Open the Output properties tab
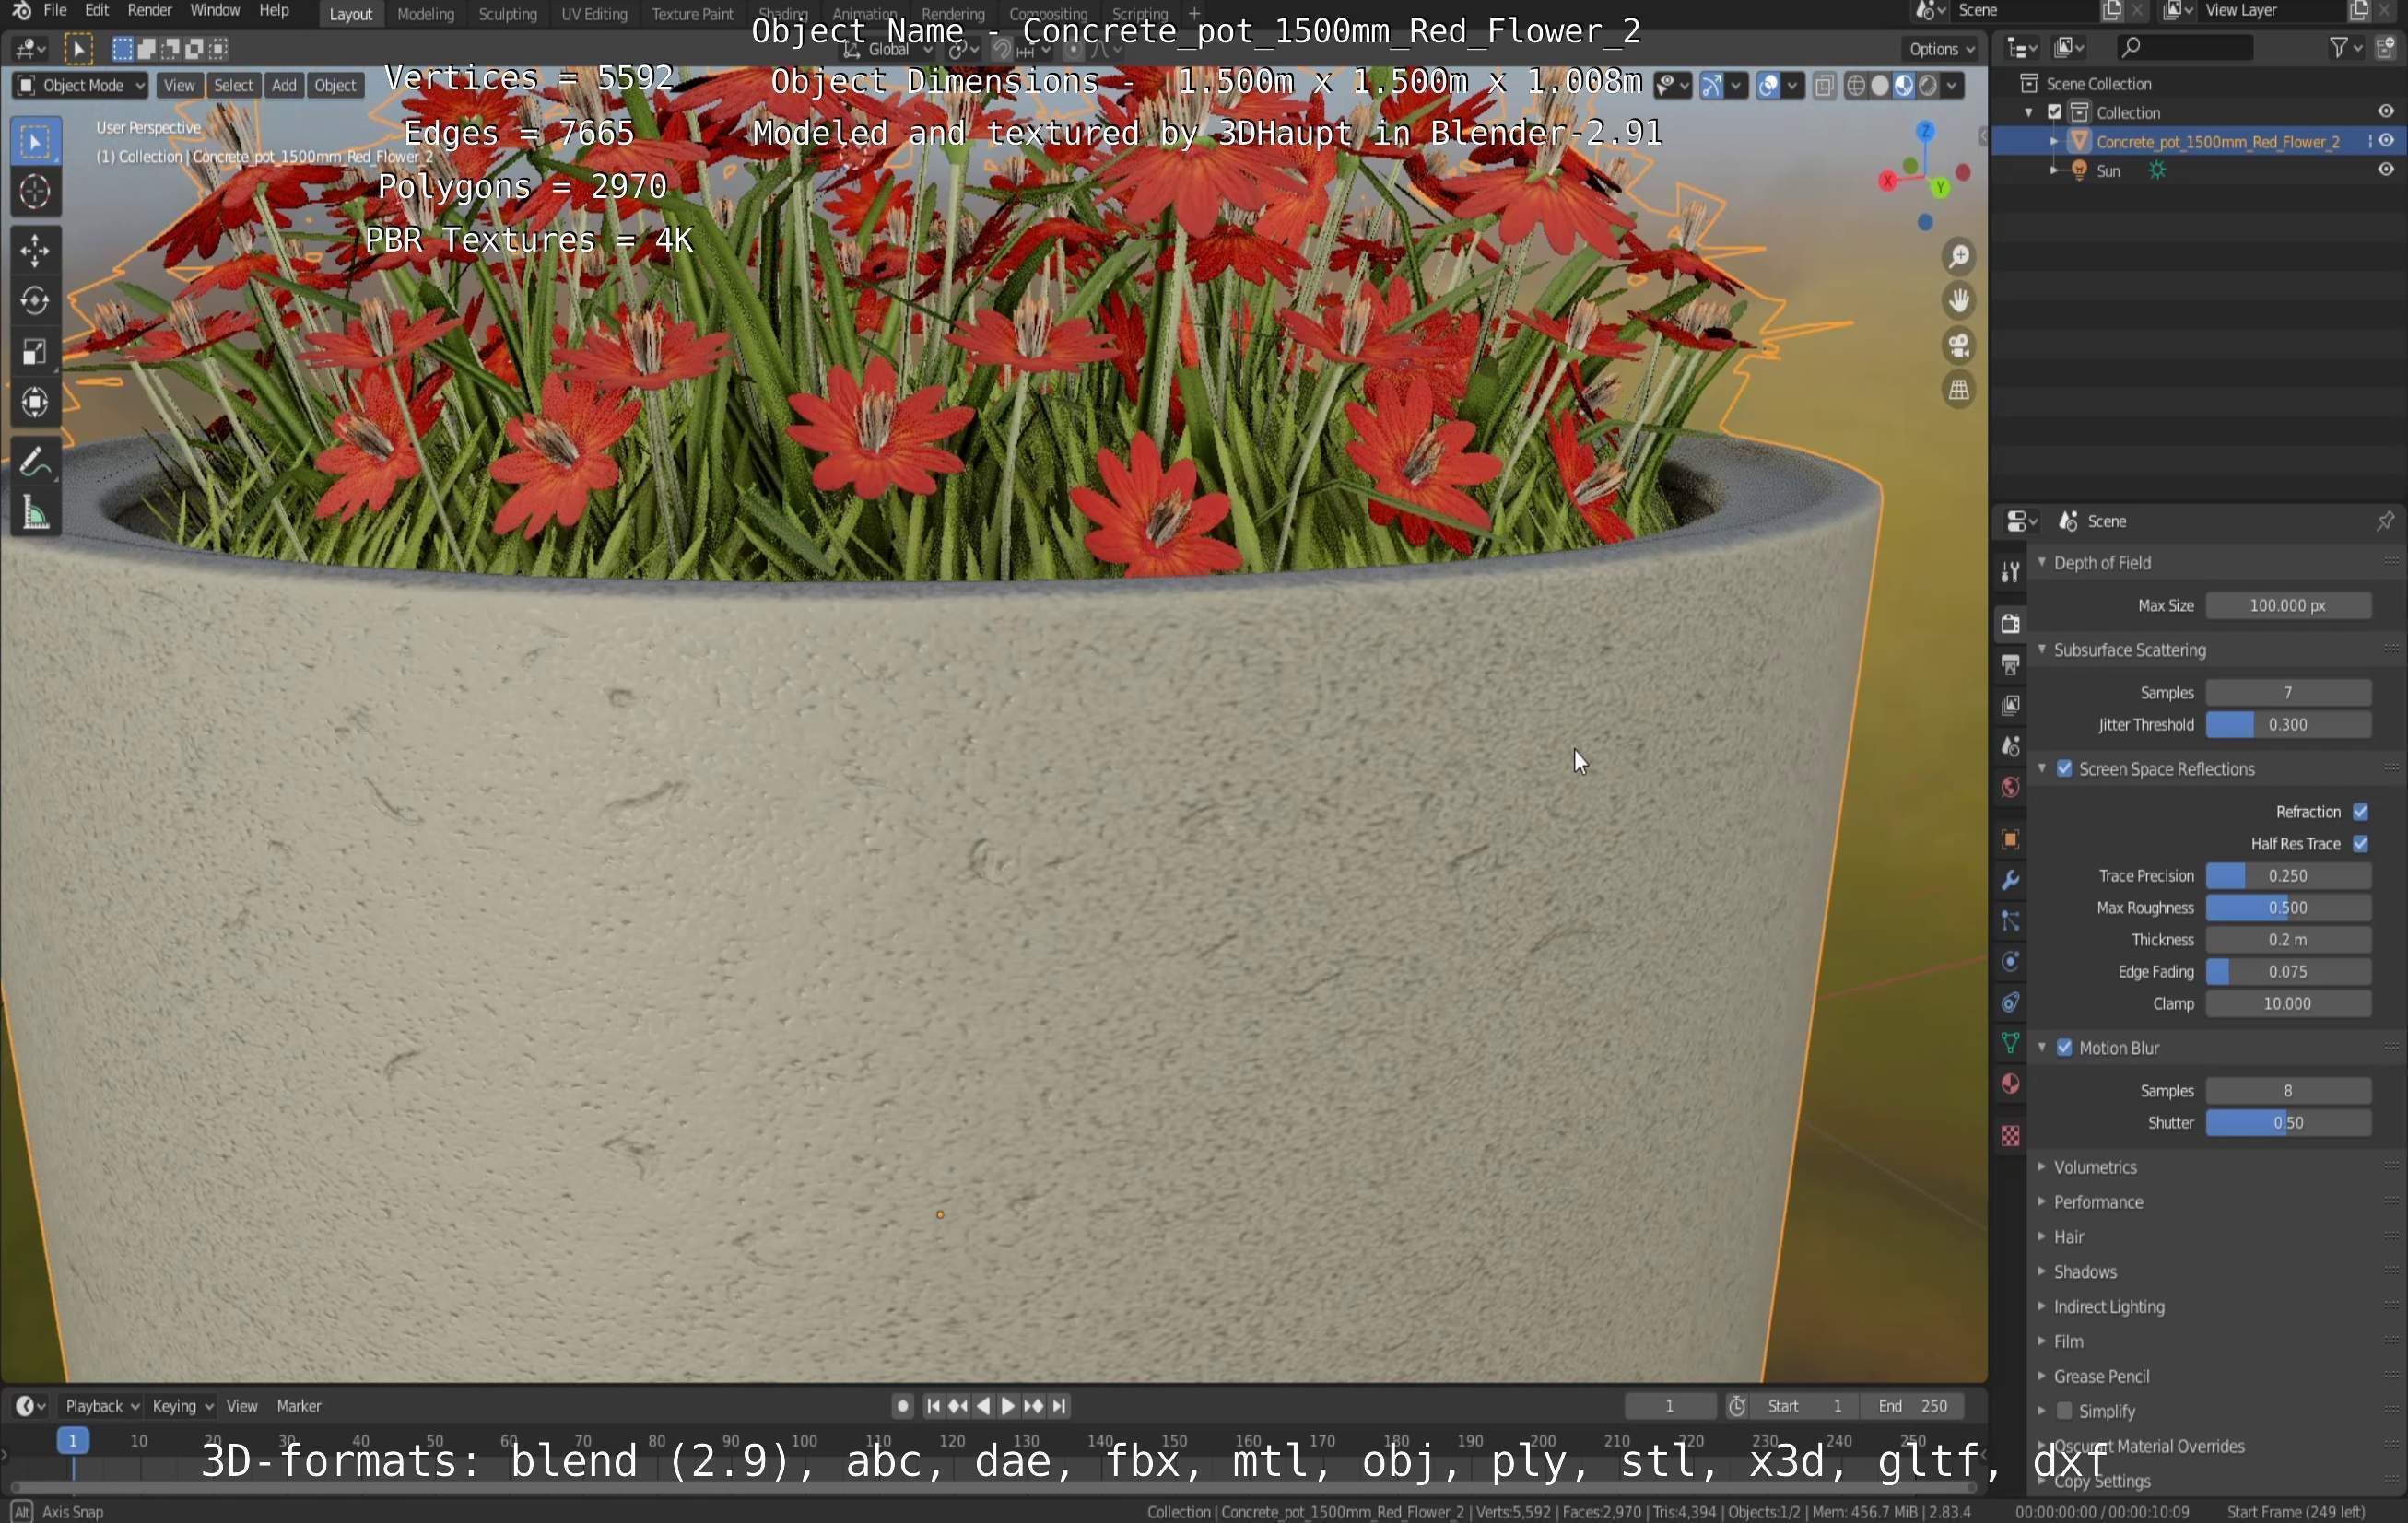2408x1523 pixels. pos(2010,664)
